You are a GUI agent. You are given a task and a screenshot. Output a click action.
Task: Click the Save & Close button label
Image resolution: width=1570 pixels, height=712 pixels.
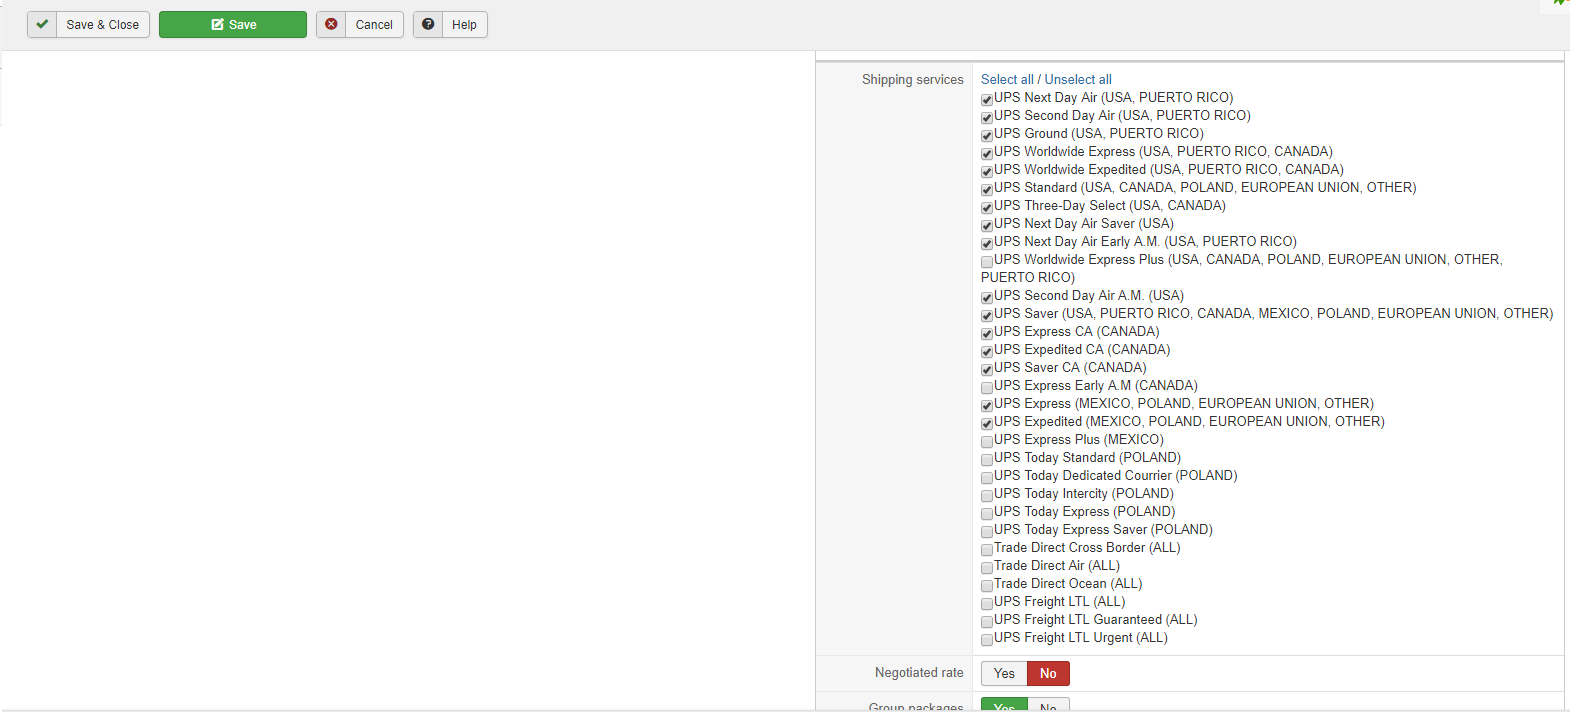[x=102, y=25]
